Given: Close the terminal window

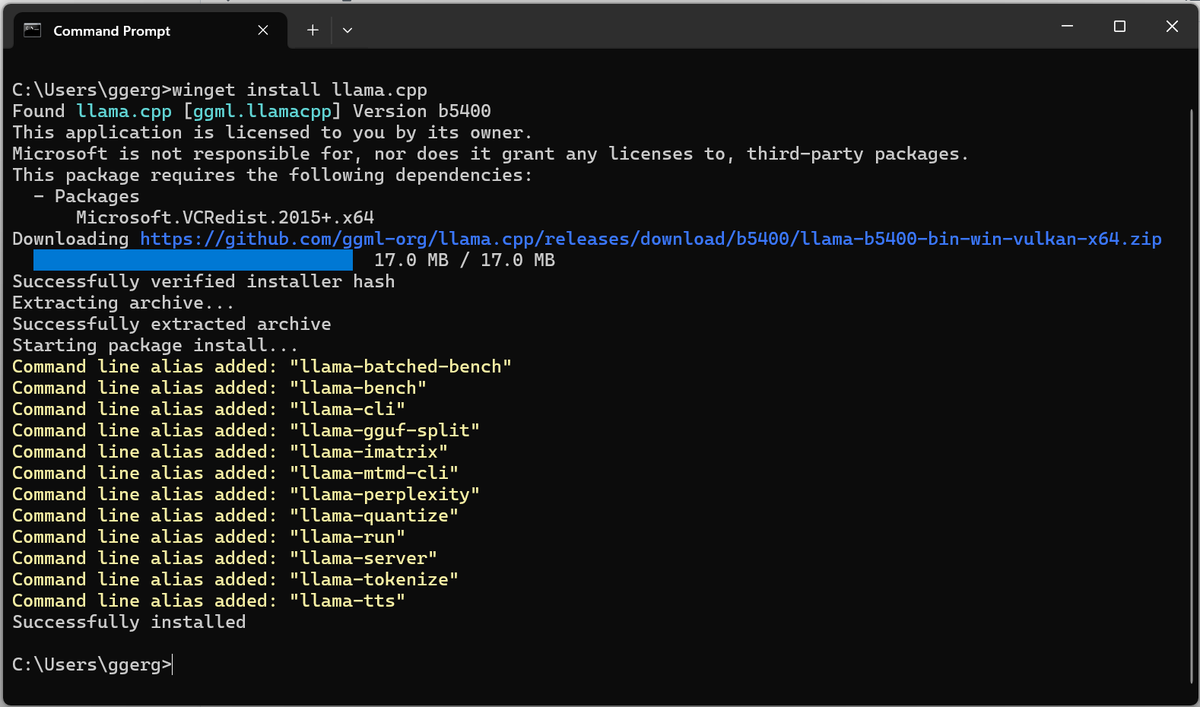Looking at the screenshot, I should (x=1172, y=26).
